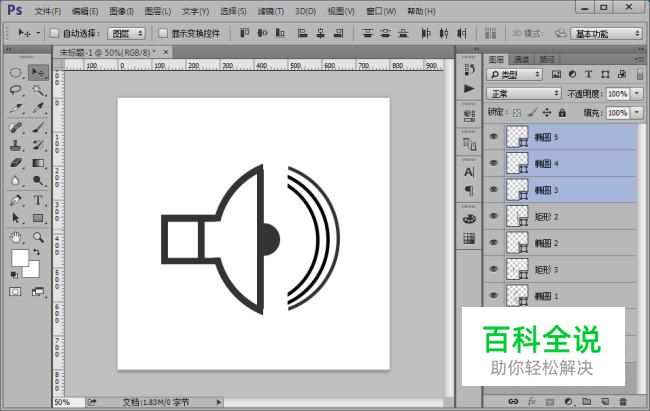Open the 编辑(E) menu

[85, 11]
